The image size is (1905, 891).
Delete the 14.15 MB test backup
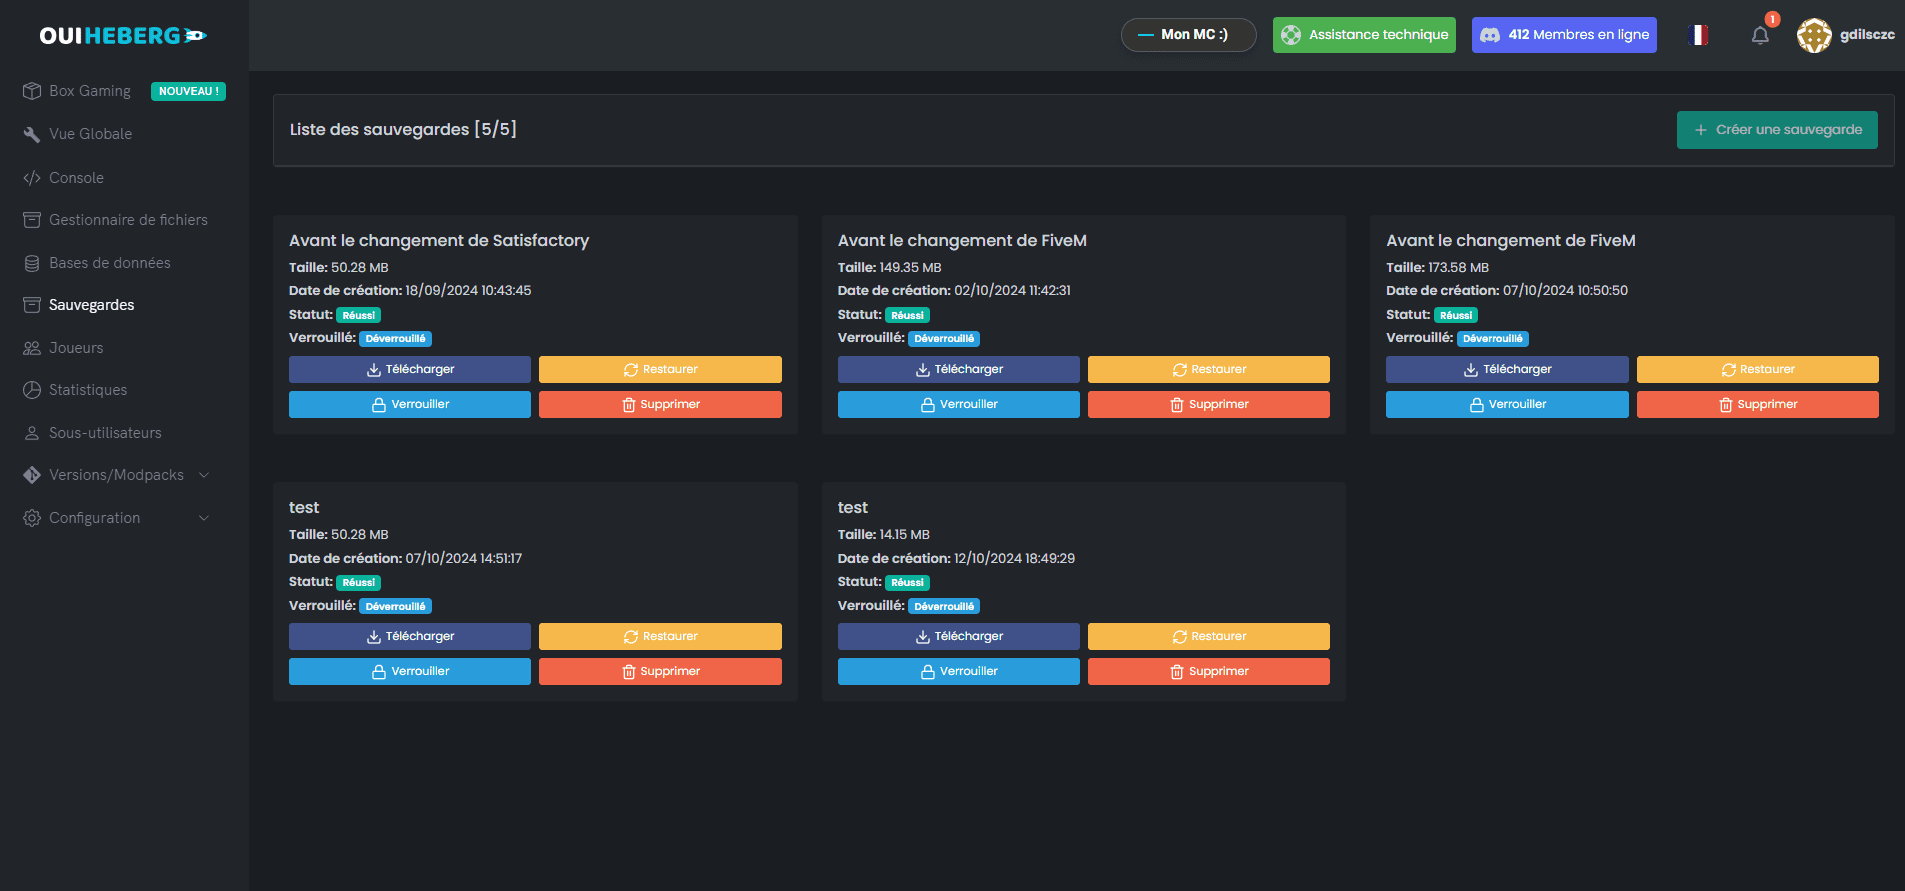(1209, 671)
